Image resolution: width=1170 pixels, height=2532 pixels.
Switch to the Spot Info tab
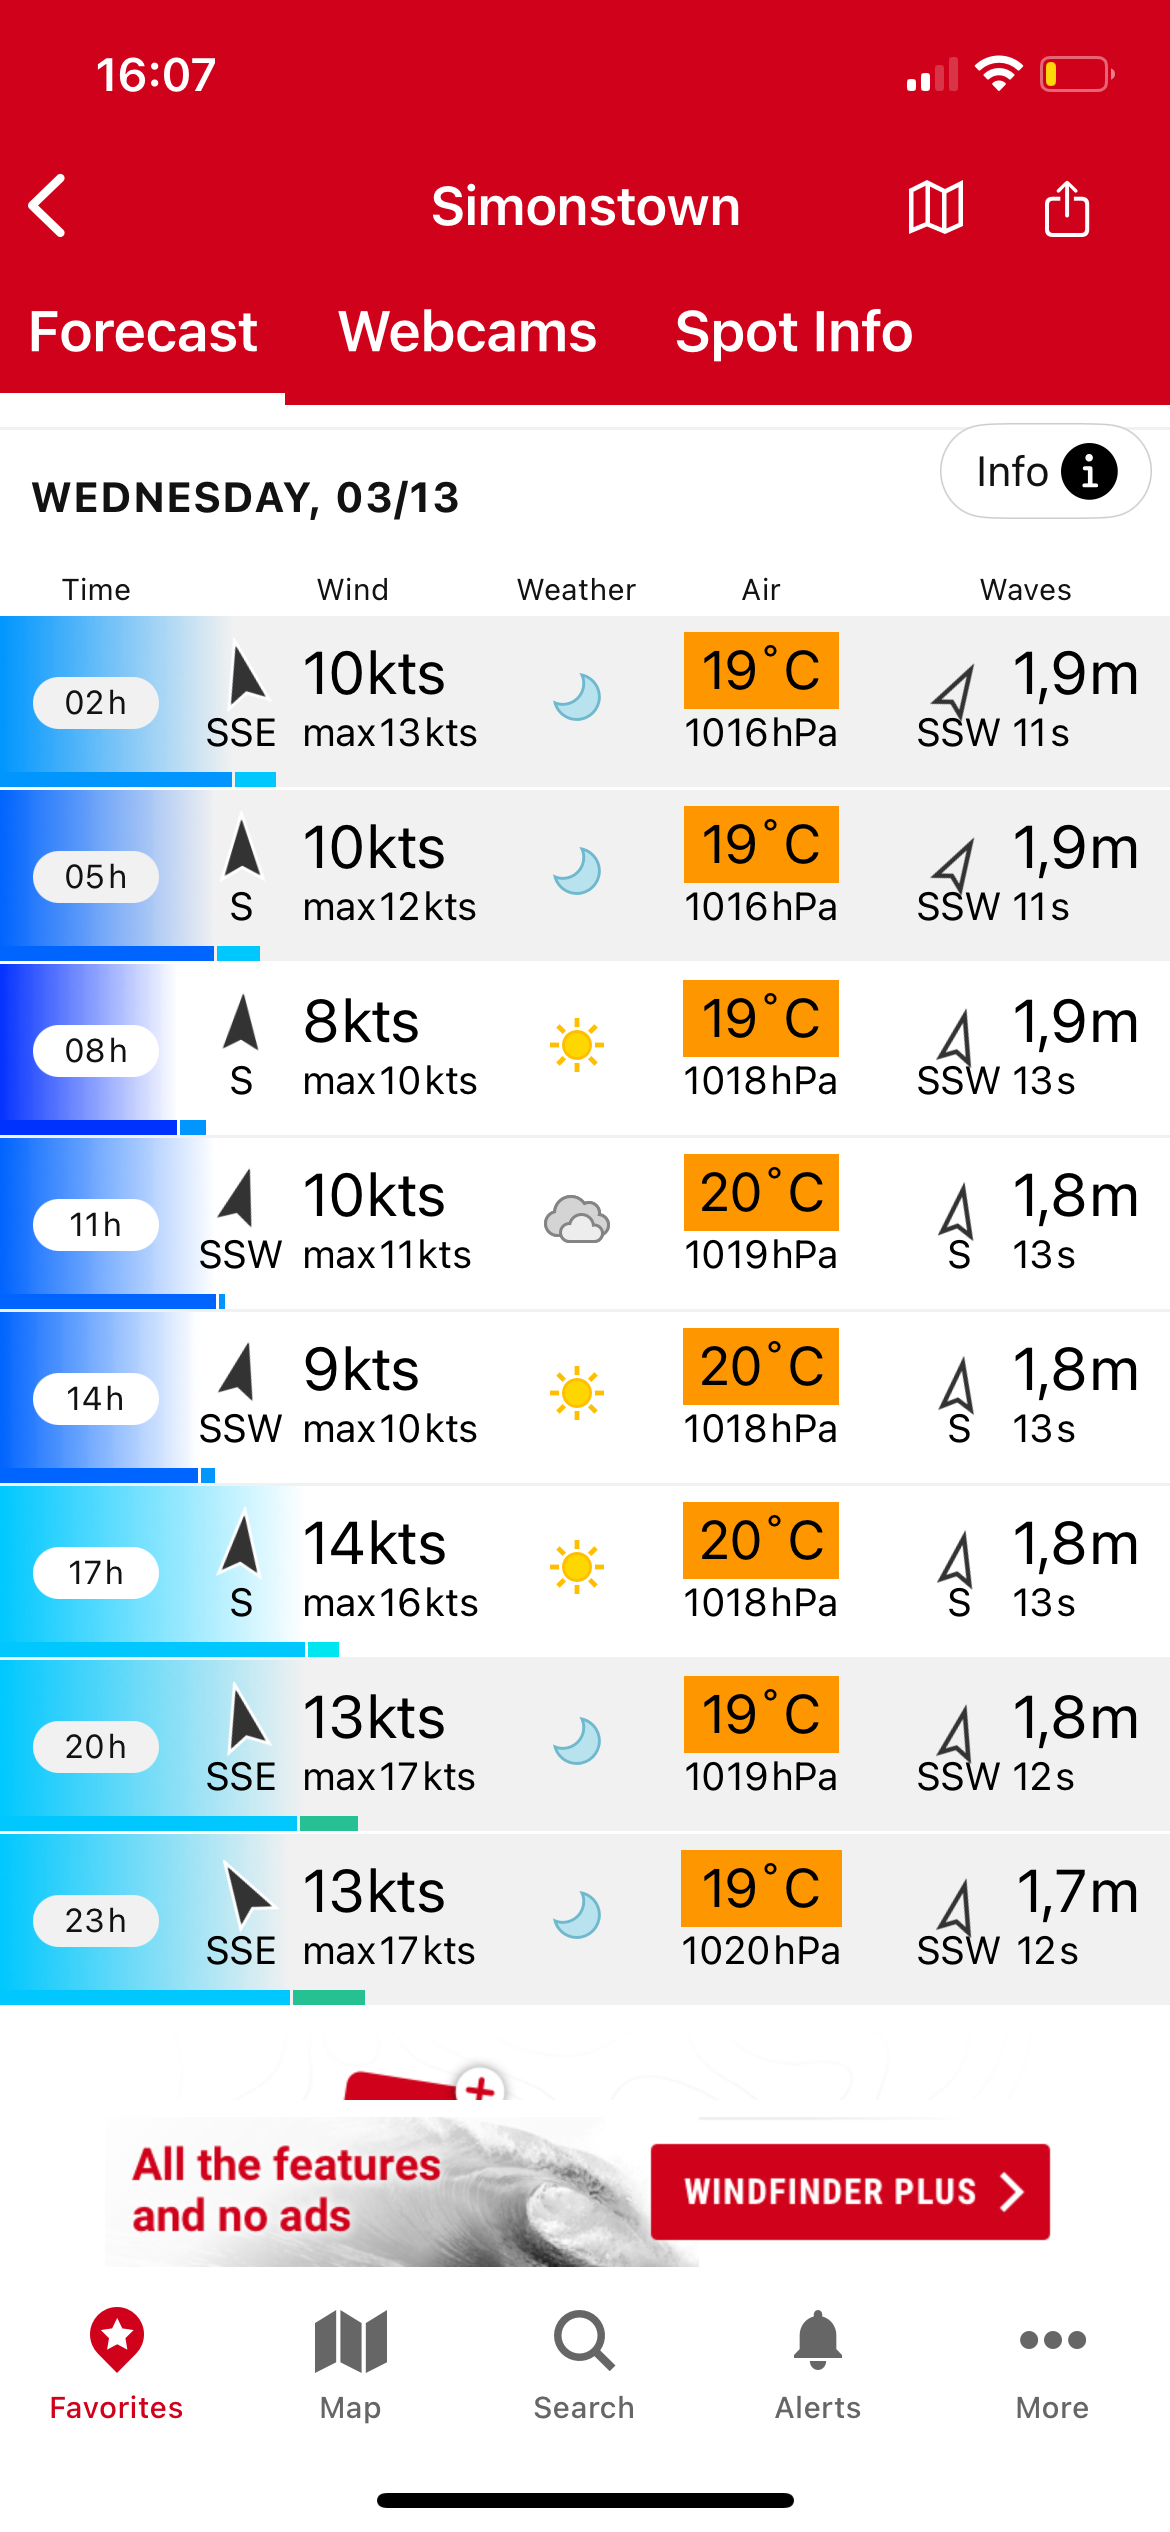794,332
